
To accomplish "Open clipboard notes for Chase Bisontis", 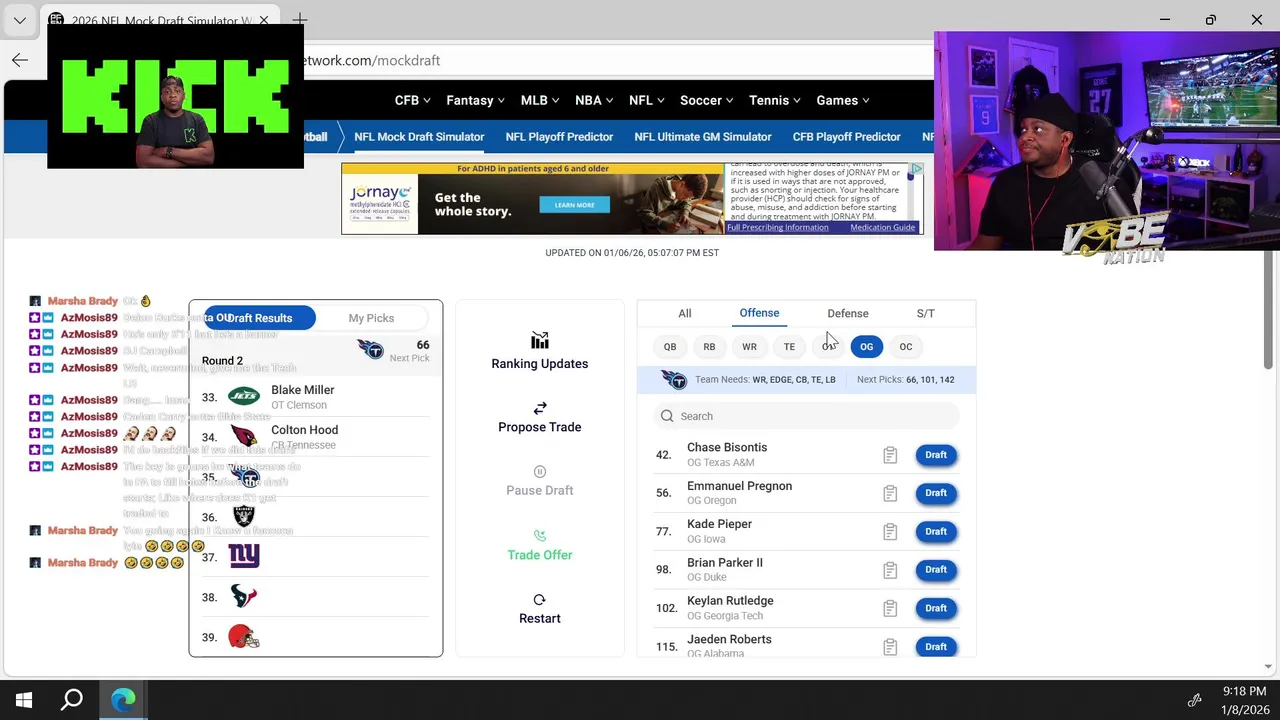I will [890, 455].
